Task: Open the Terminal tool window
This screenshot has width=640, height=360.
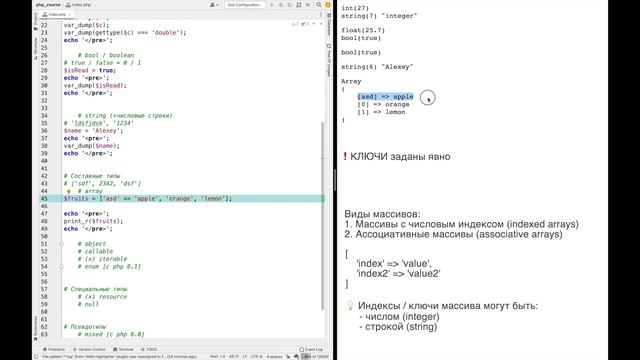Action: click(123, 349)
